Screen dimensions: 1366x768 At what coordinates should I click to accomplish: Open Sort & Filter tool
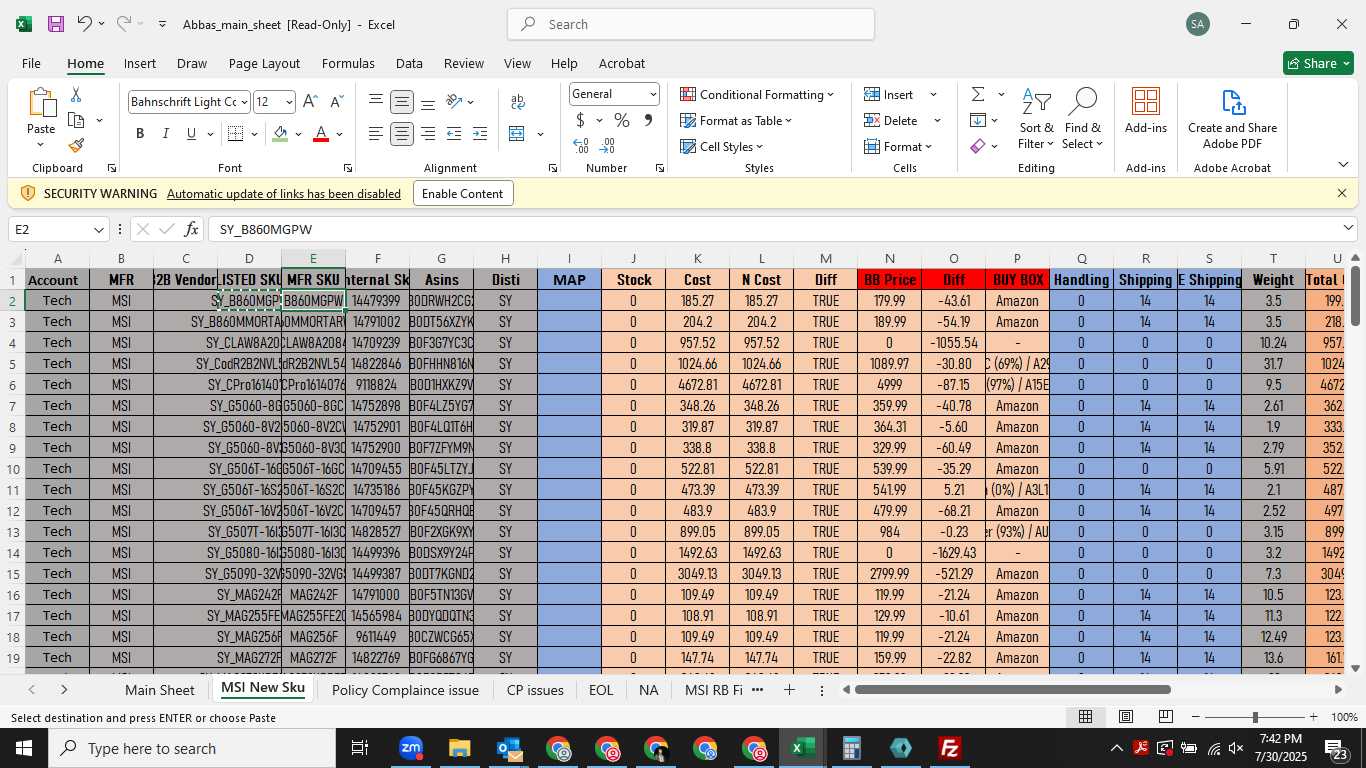pos(1036,119)
